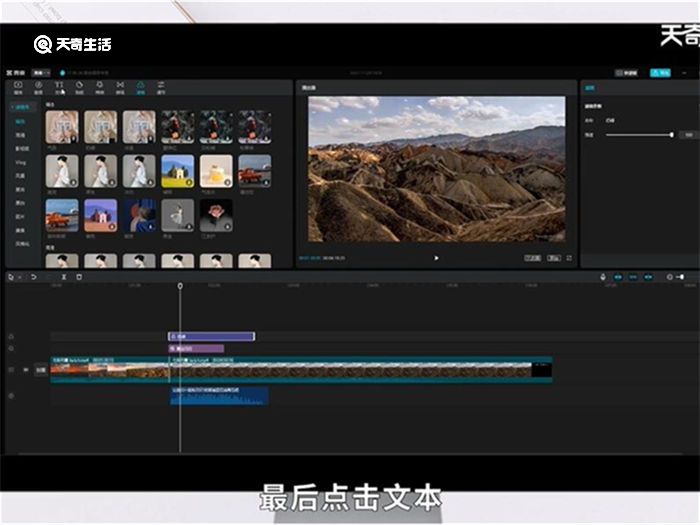
Task: Open the Sticker tab
Action: [x=79, y=87]
